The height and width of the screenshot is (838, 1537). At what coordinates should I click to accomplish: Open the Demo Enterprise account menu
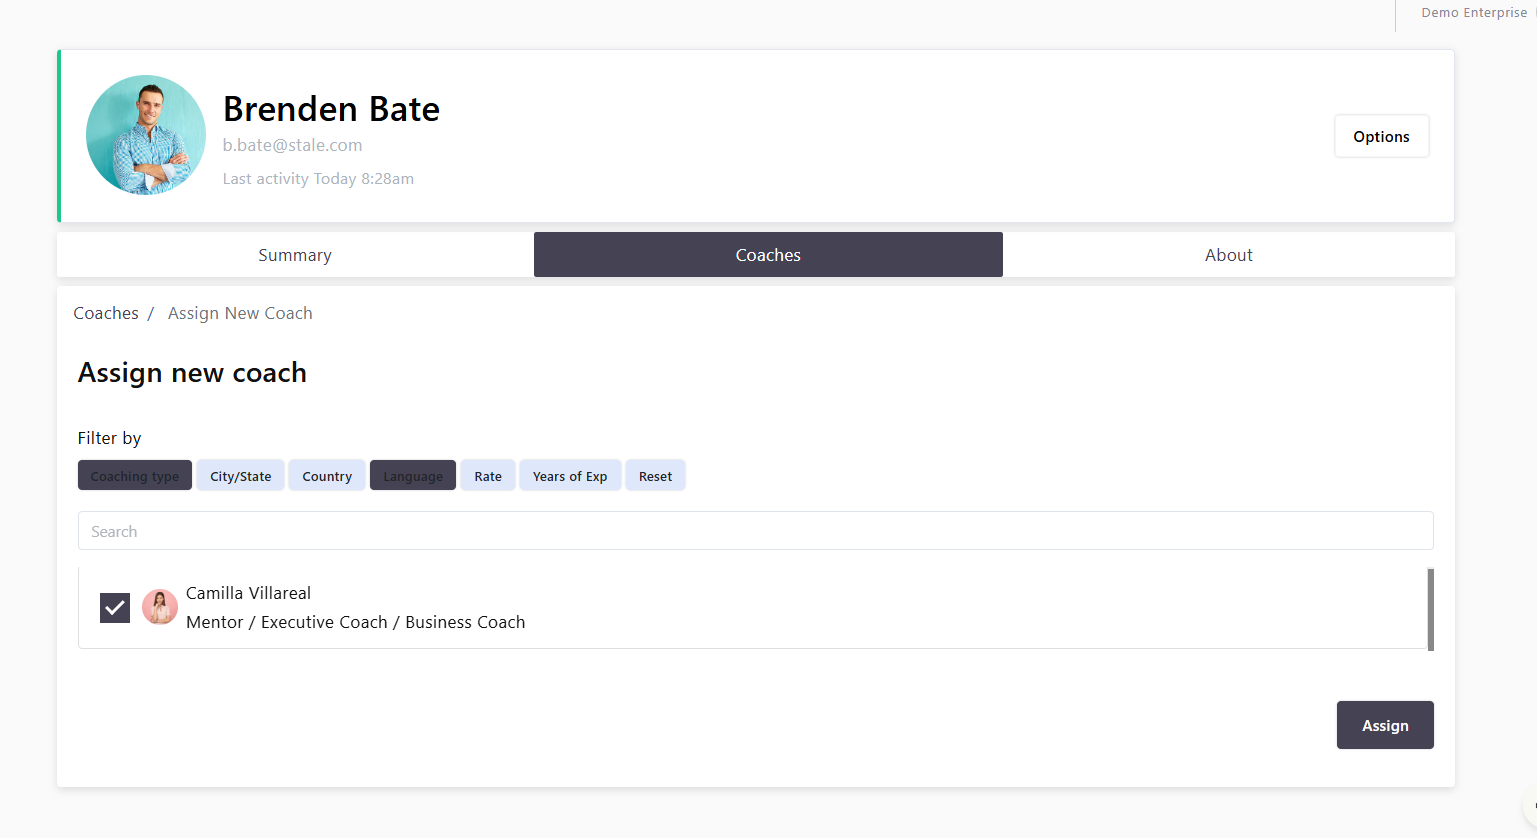pos(1473,13)
